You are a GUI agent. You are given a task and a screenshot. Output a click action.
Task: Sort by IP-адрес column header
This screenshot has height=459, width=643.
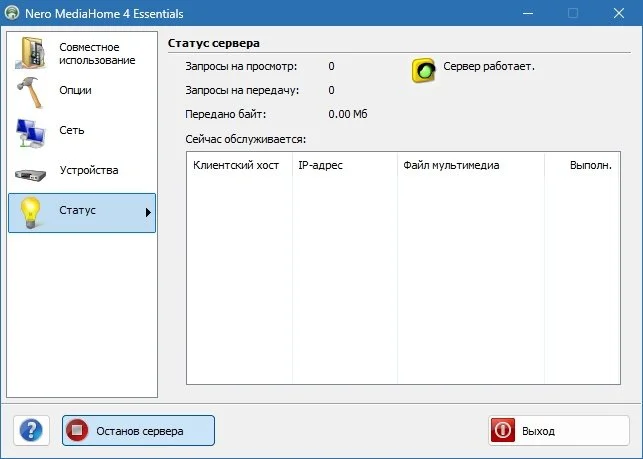click(345, 165)
